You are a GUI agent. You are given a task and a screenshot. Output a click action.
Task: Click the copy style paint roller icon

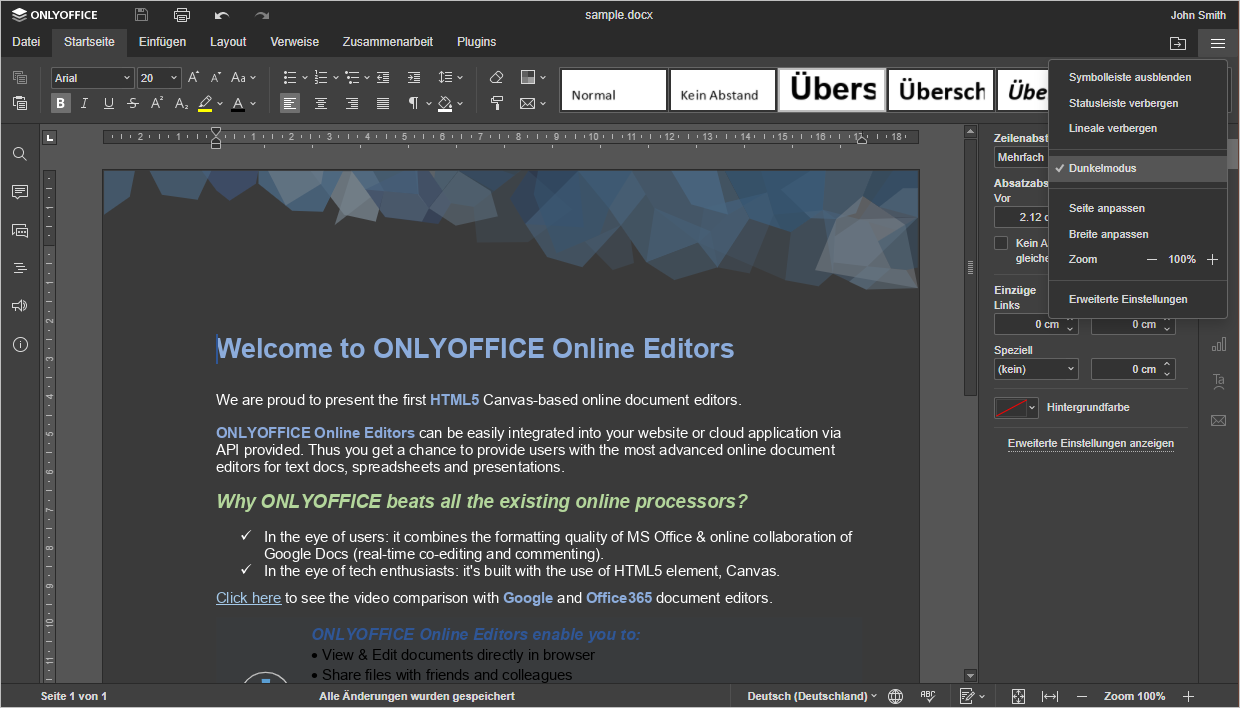497,103
